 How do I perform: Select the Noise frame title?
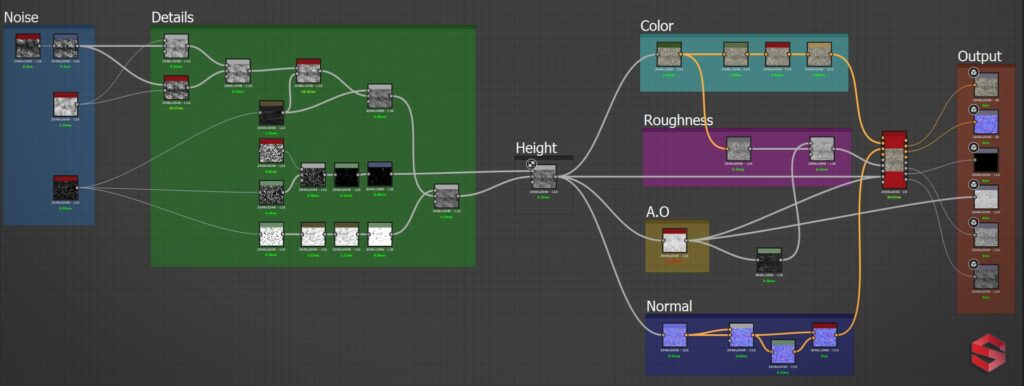pyautogui.click(x=22, y=18)
